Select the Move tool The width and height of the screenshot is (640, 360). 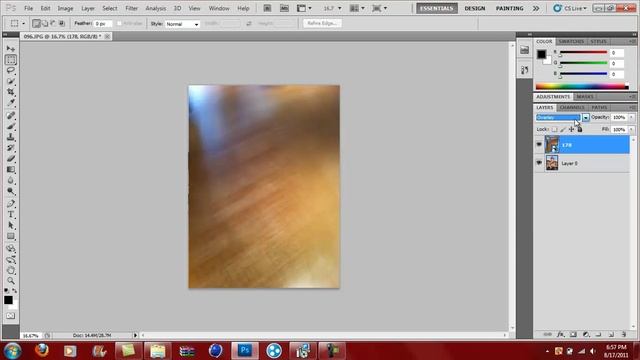(11, 49)
